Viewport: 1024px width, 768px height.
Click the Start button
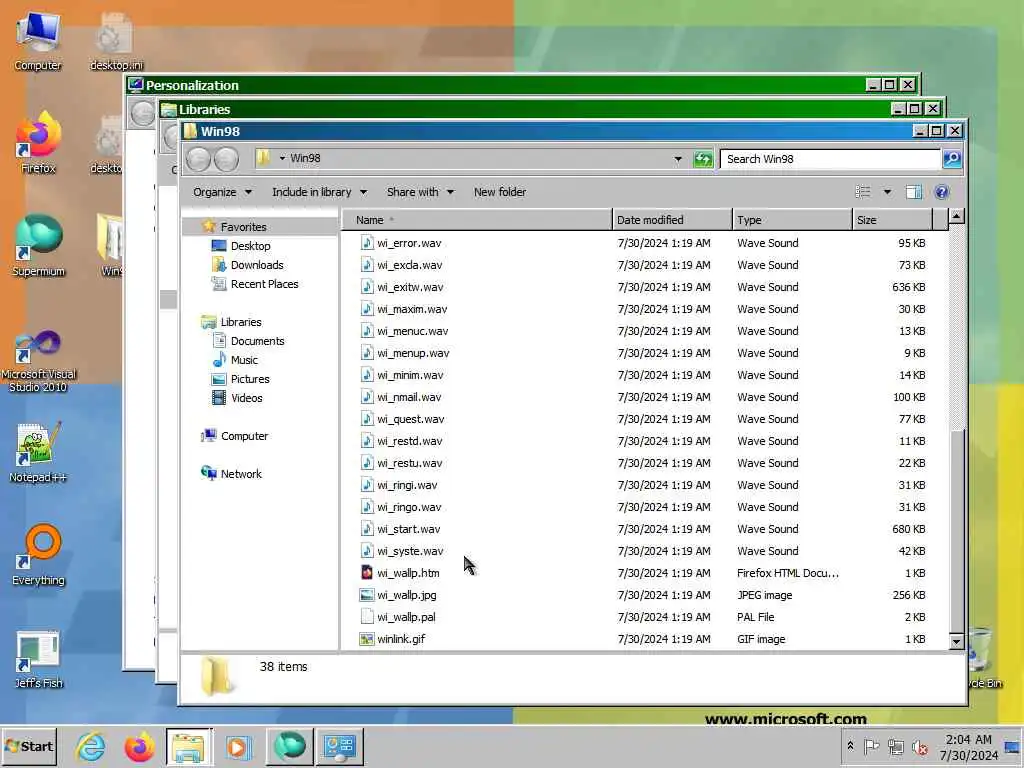click(29, 746)
